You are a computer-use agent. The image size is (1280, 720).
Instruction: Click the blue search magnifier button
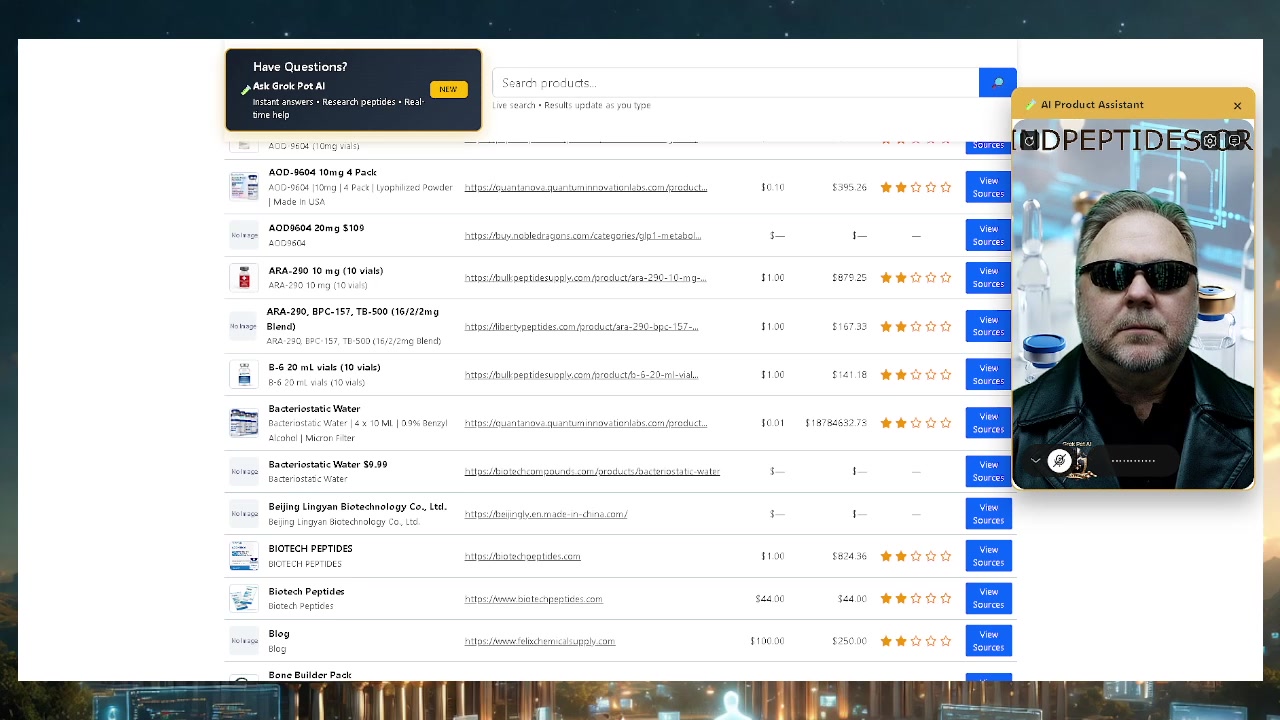(x=997, y=83)
